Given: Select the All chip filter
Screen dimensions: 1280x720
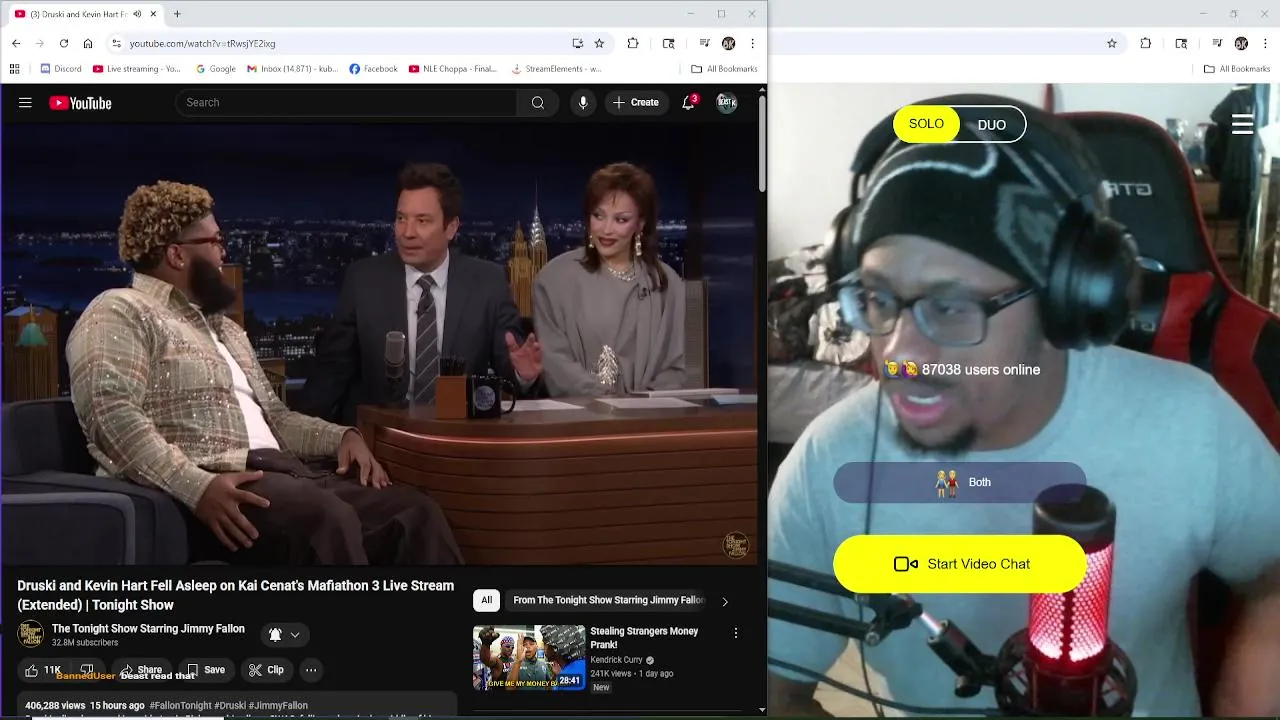Looking at the screenshot, I should coord(486,600).
